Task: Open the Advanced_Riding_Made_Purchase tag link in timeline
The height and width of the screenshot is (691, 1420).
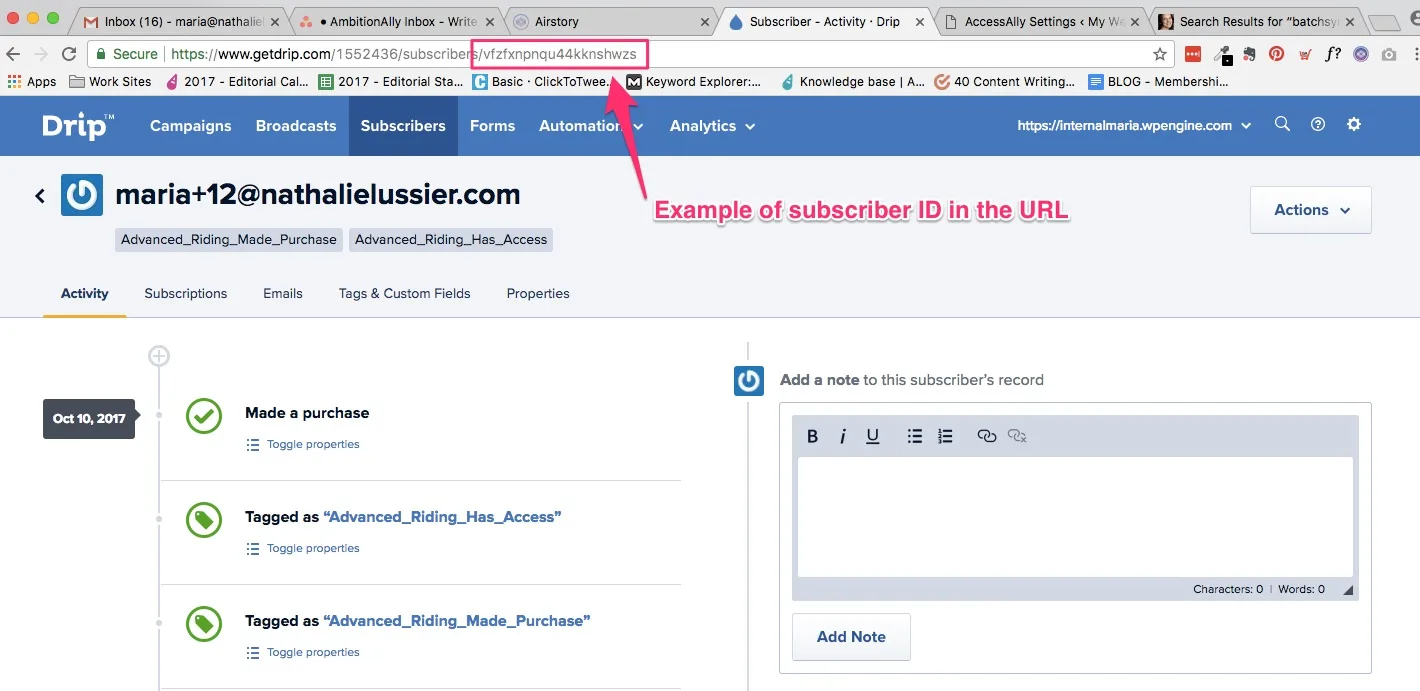Action: 457,621
